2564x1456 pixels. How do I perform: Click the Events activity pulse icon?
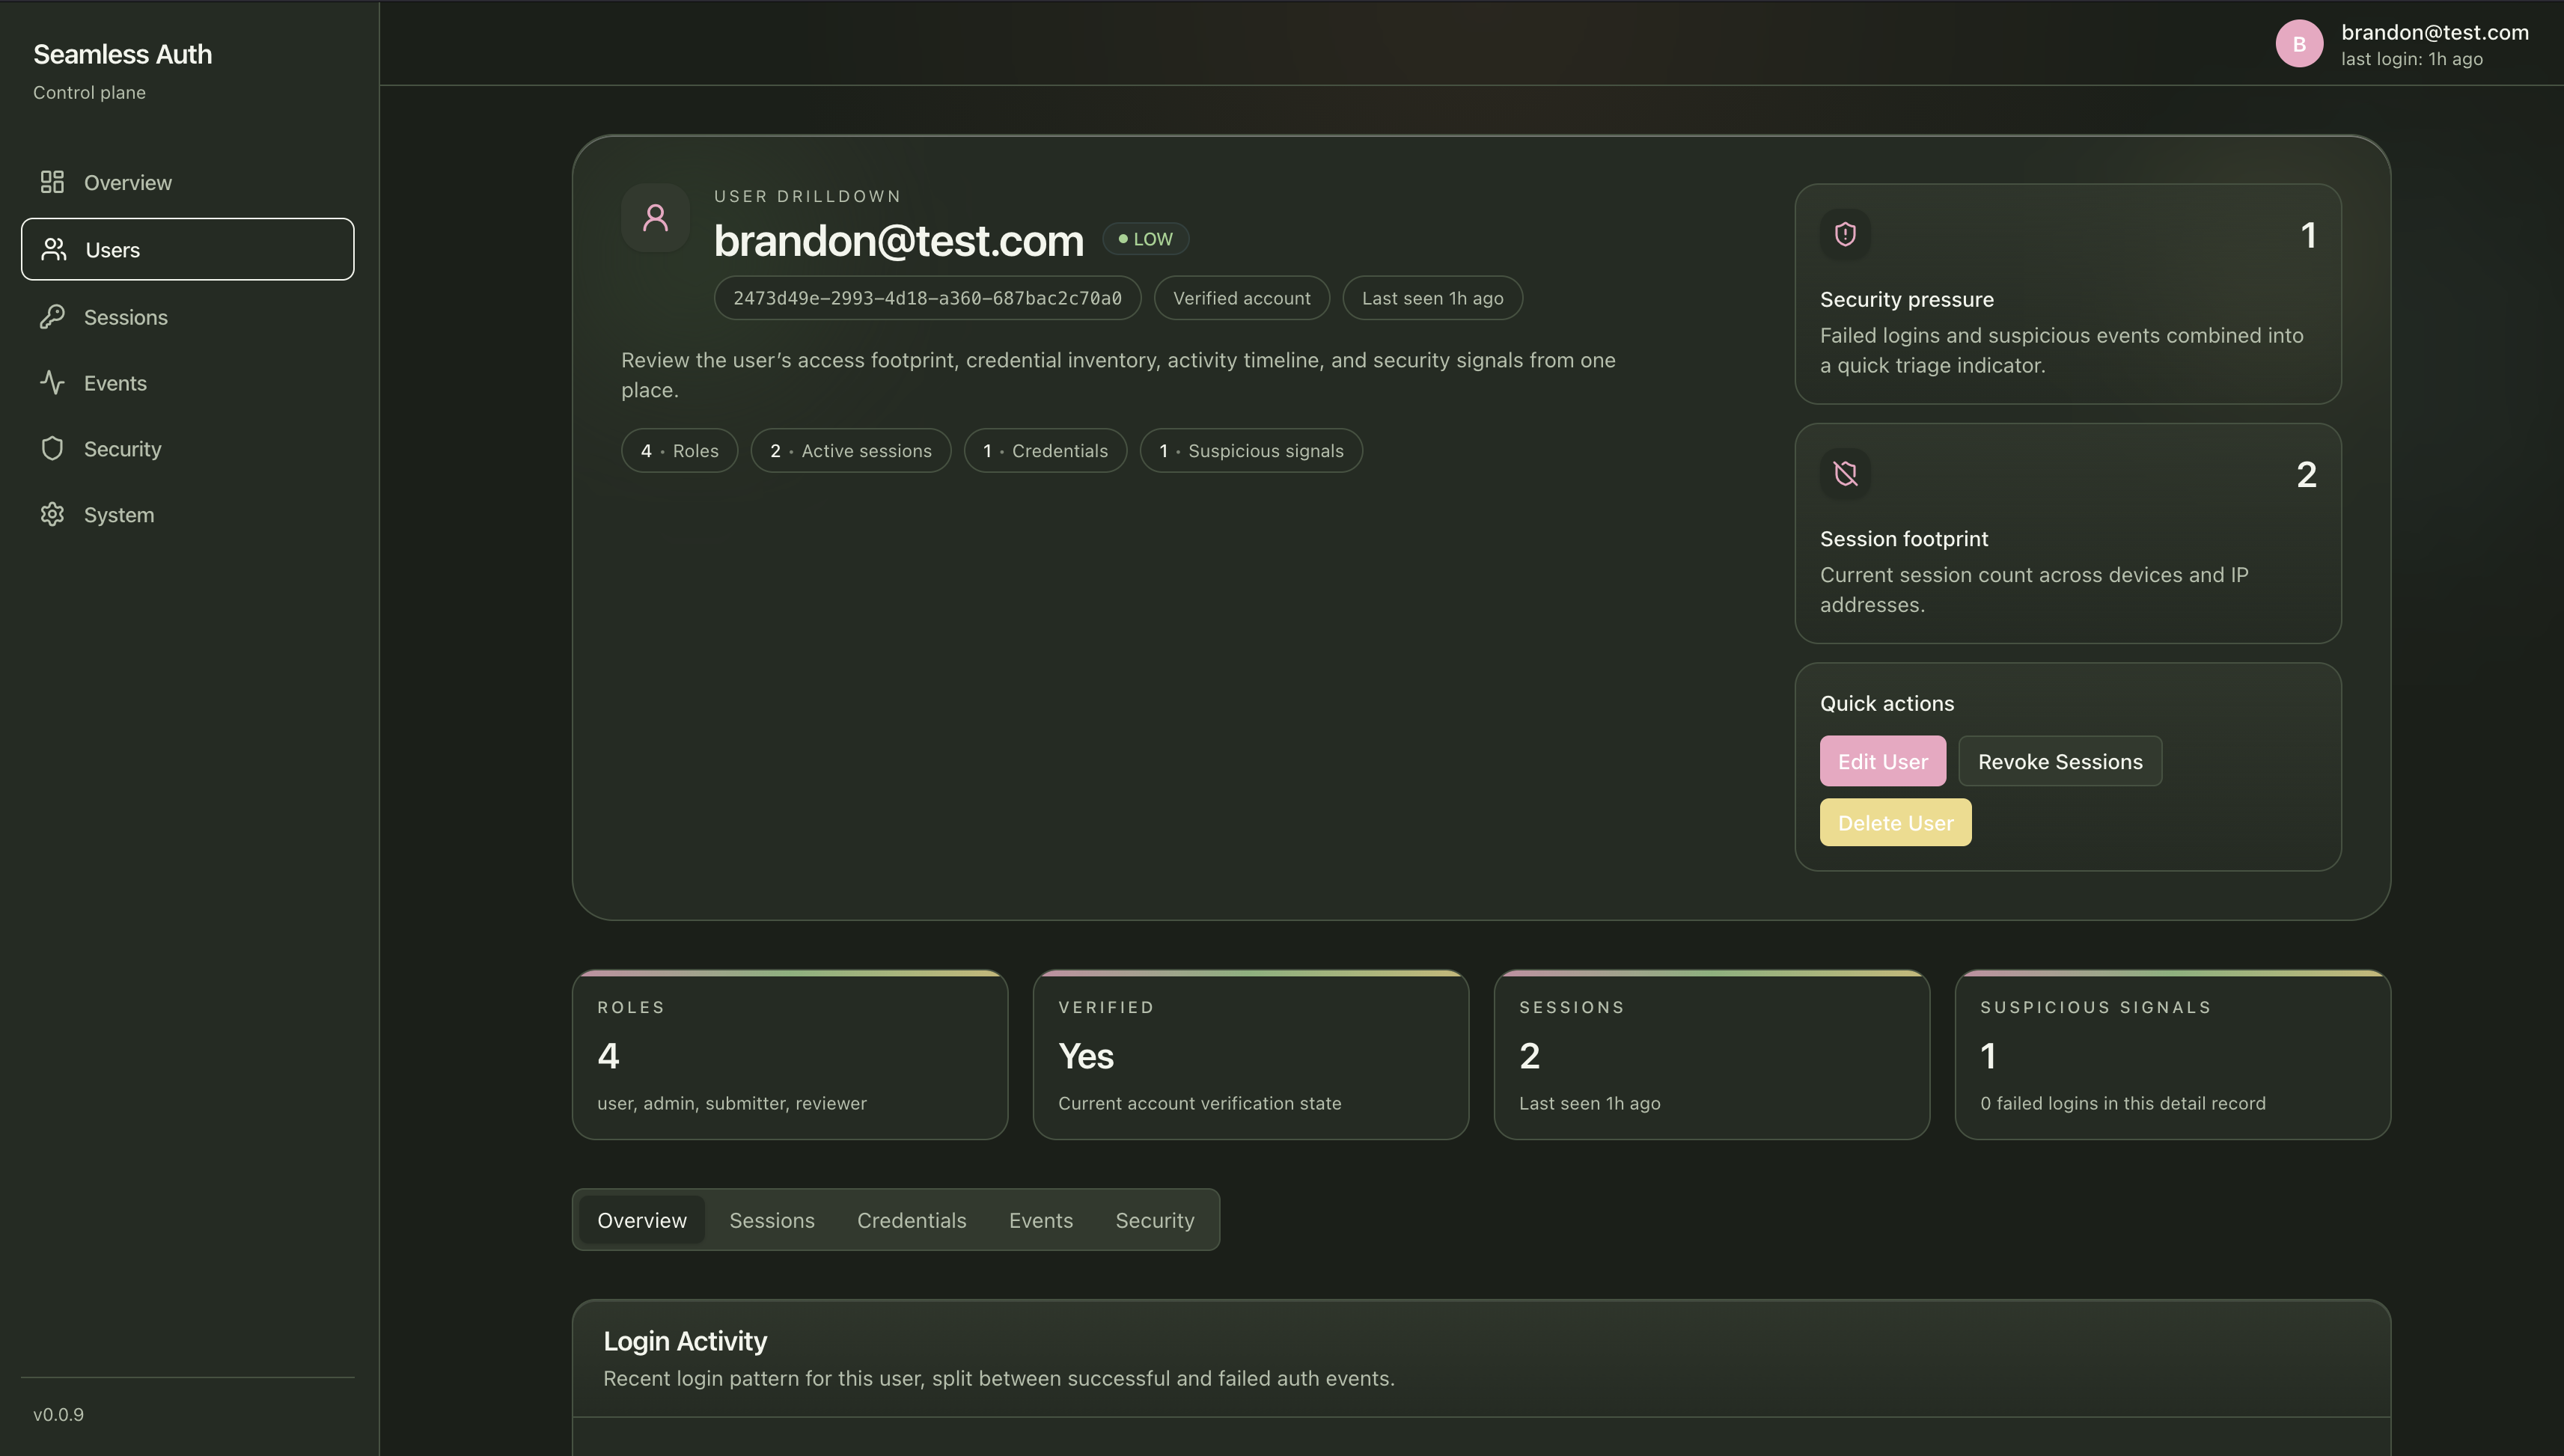pos(52,382)
